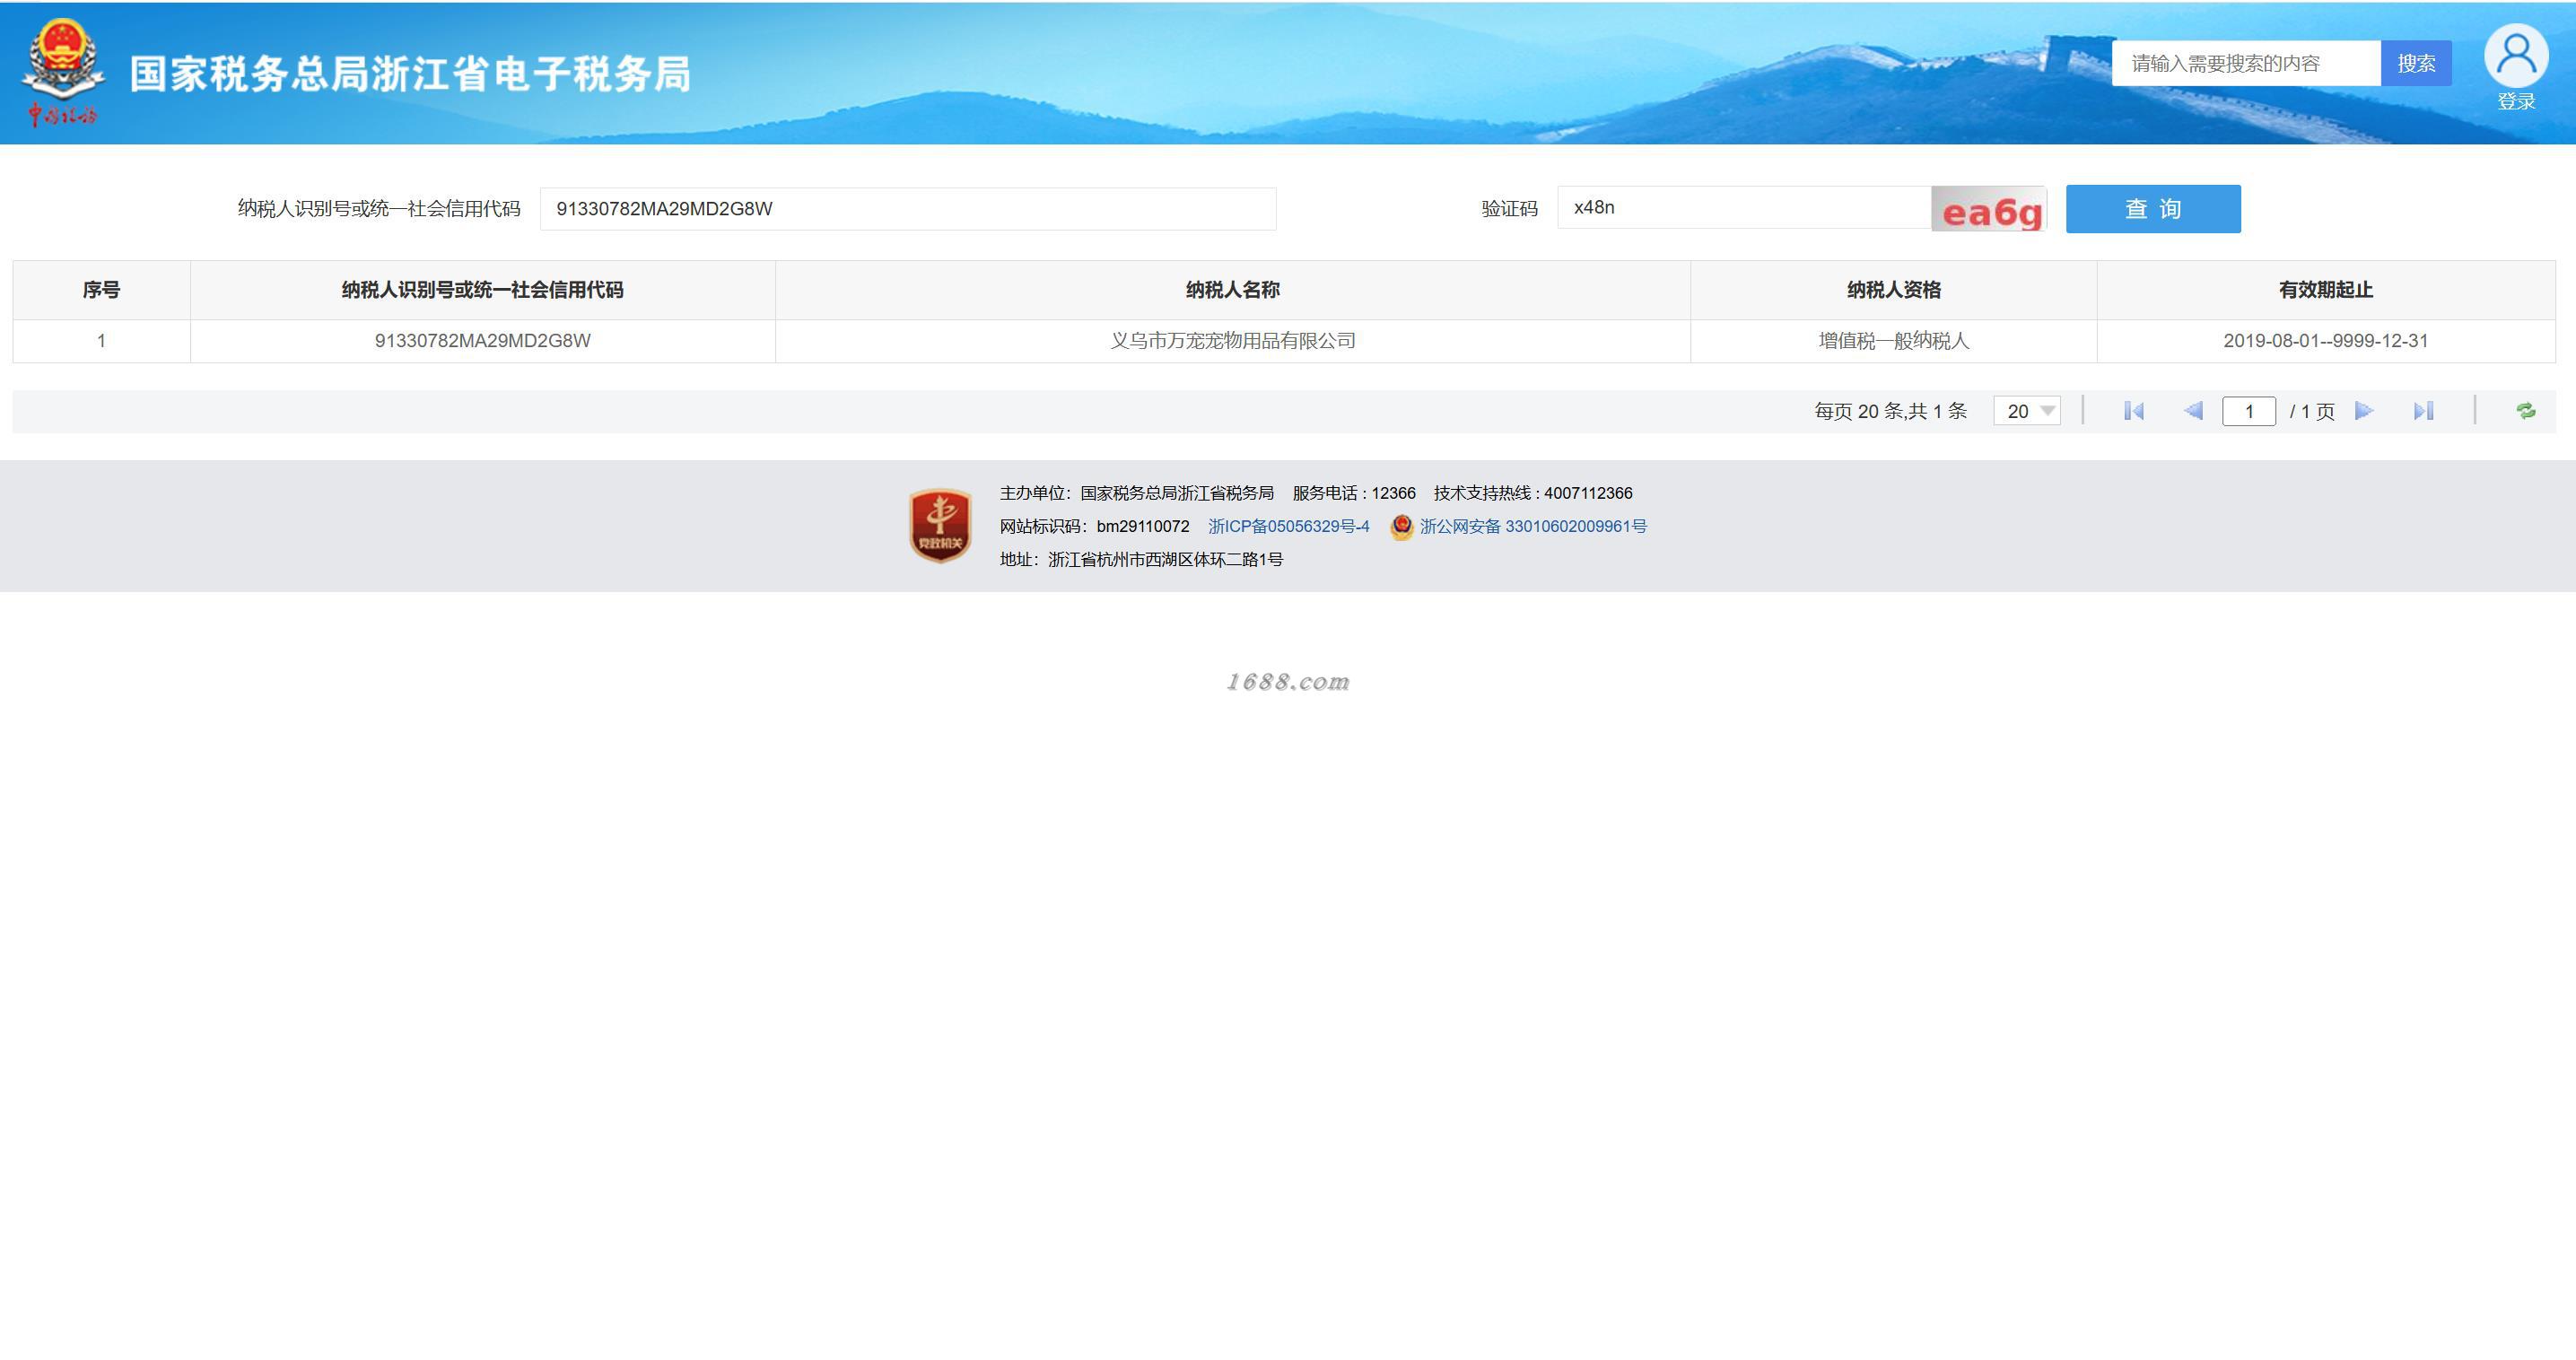Click the red government agency badge
2576x1360 pixels.
click(939, 525)
